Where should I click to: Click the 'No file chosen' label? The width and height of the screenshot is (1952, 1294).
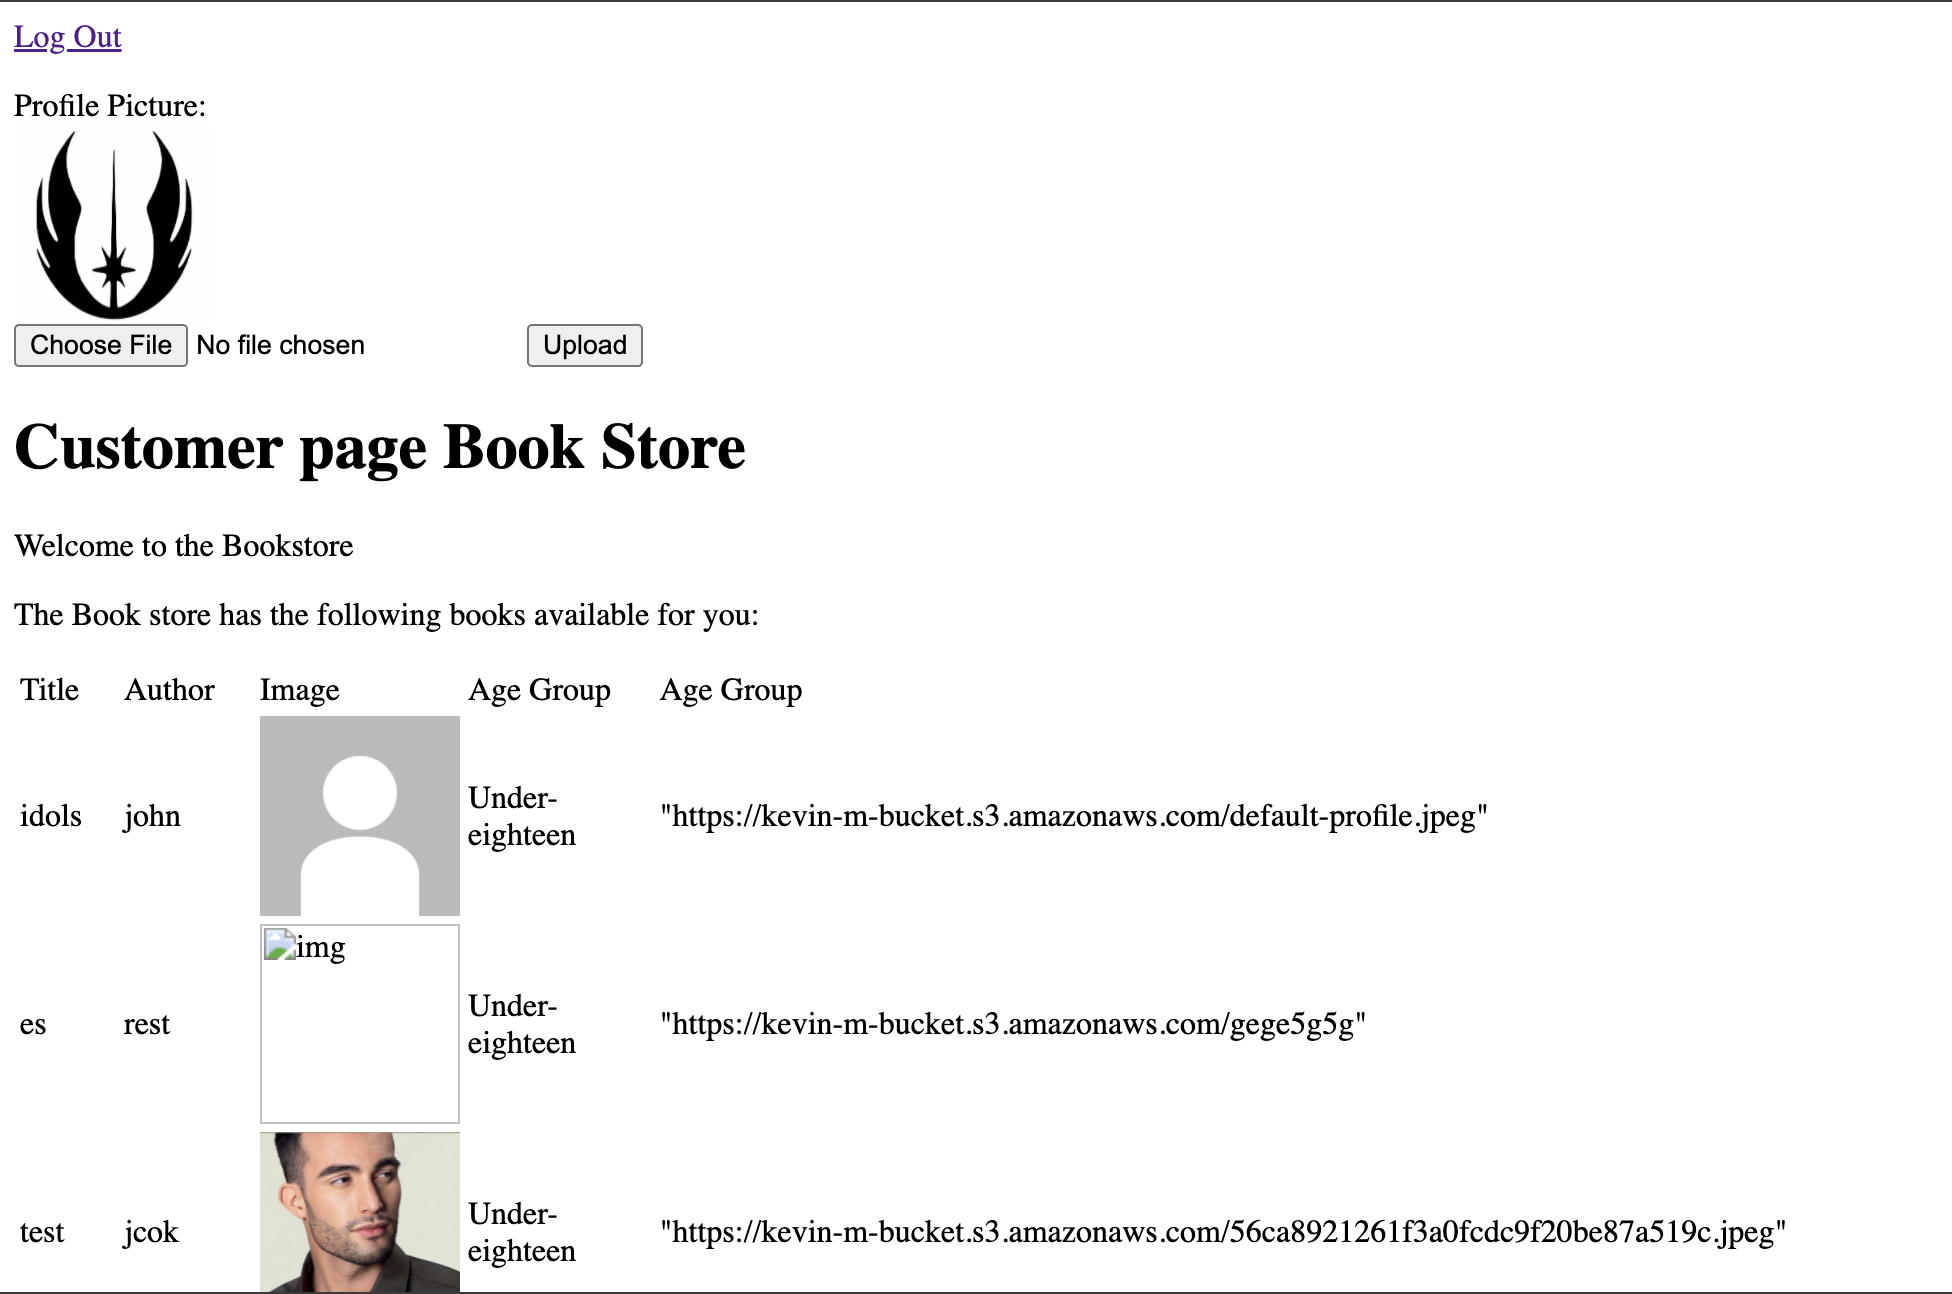pyautogui.click(x=280, y=345)
